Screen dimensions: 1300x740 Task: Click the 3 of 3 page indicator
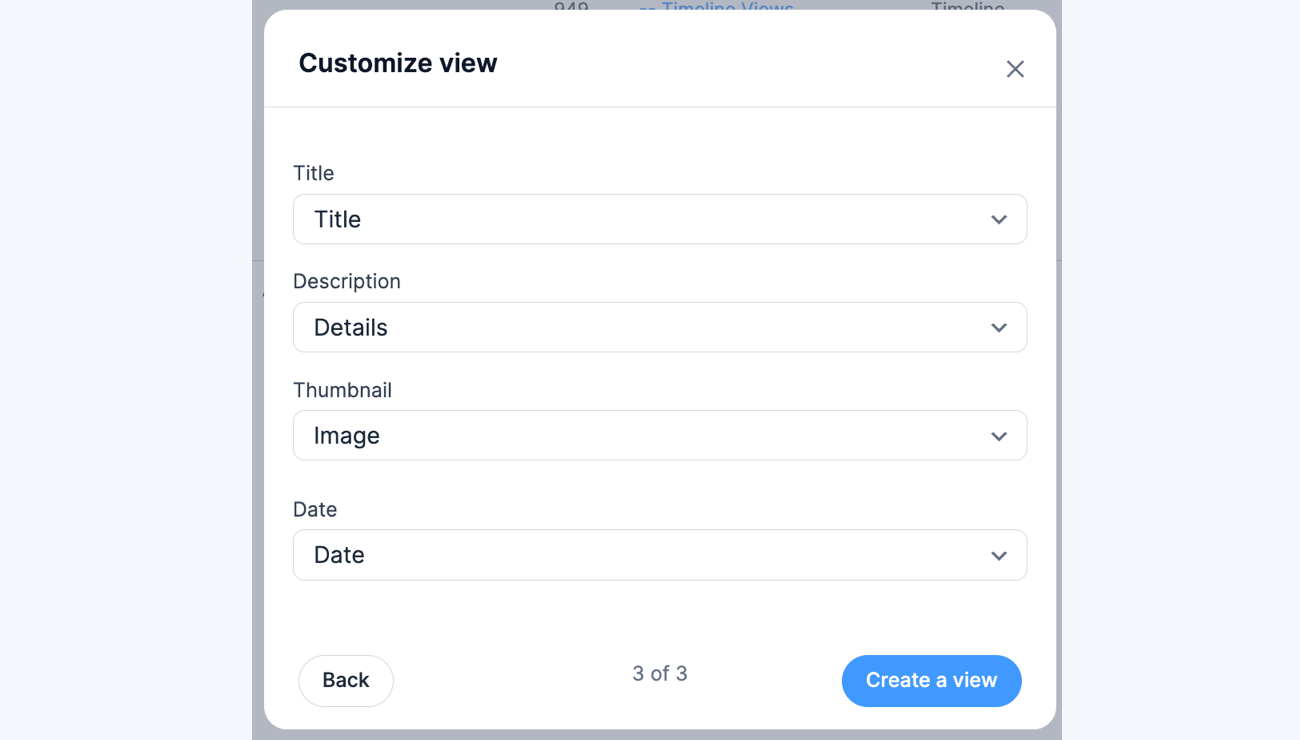tap(660, 674)
